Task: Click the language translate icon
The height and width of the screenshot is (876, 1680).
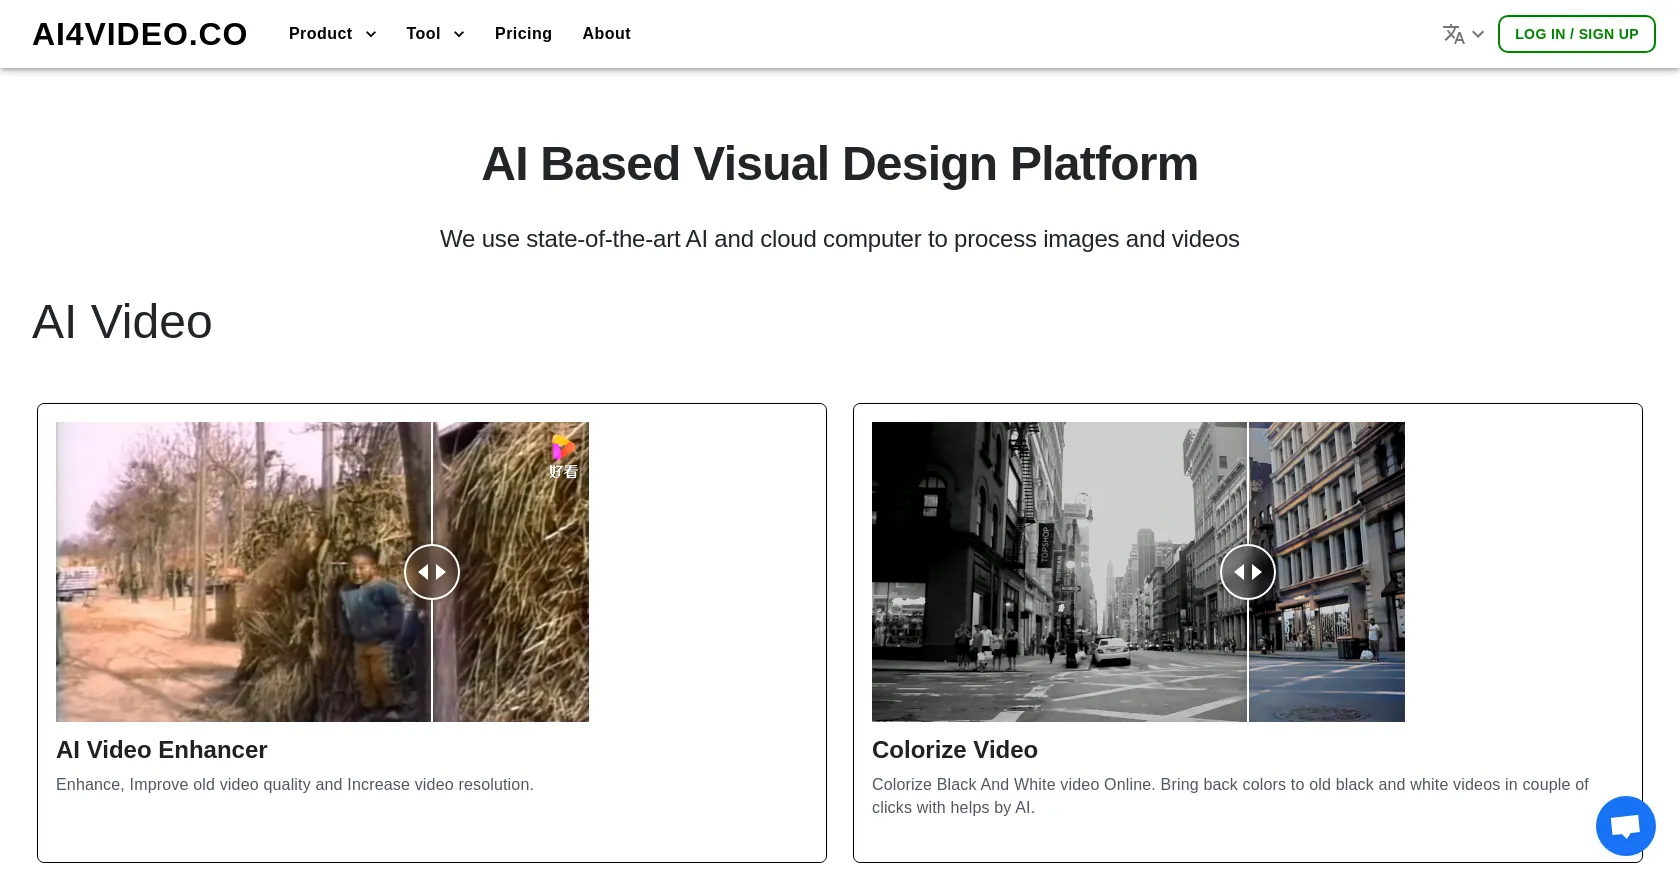Action: pyautogui.click(x=1453, y=34)
